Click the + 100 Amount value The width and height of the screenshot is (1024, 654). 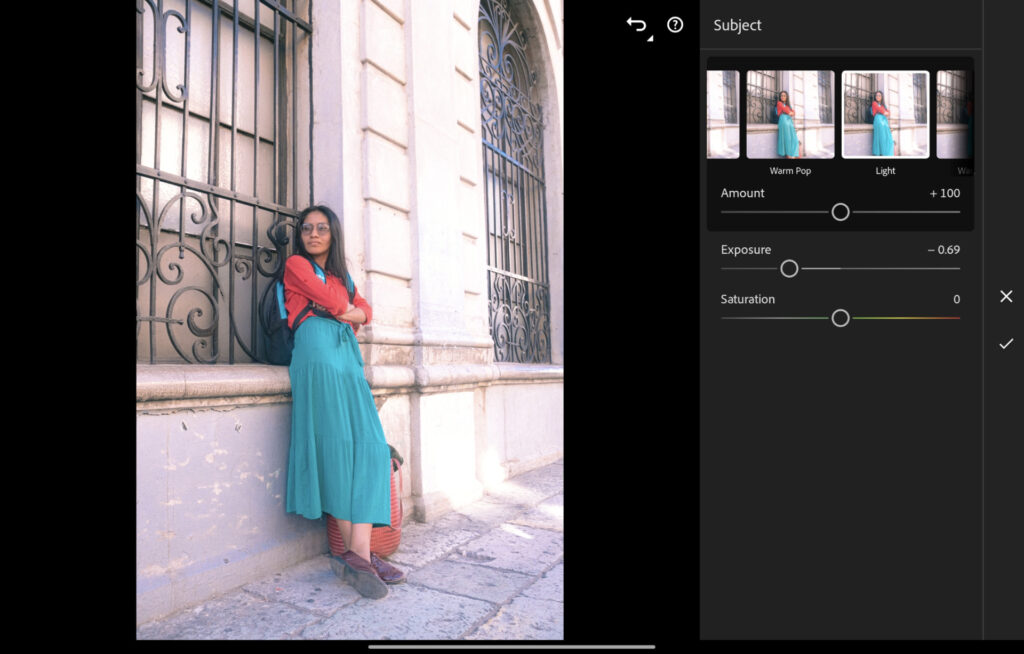click(x=944, y=193)
